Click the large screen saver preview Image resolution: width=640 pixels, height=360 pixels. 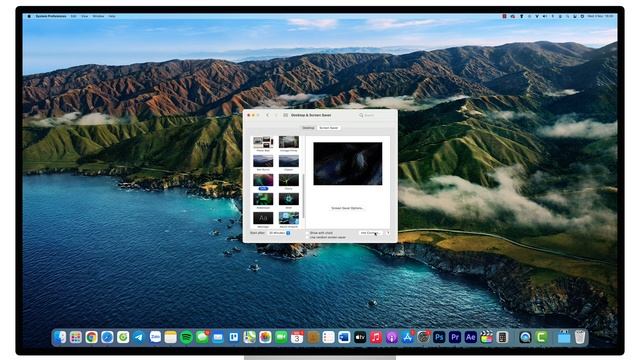pyautogui.click(x=348, y=164)
